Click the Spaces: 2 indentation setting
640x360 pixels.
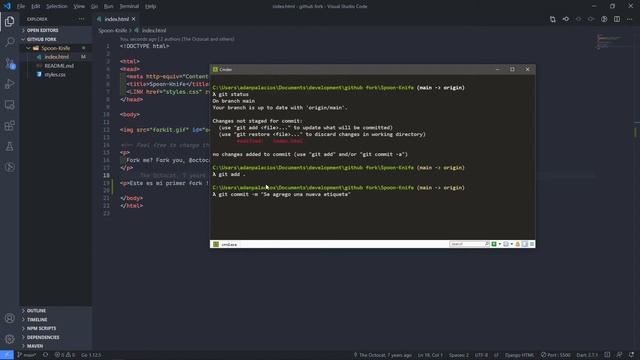click(459, 355)
